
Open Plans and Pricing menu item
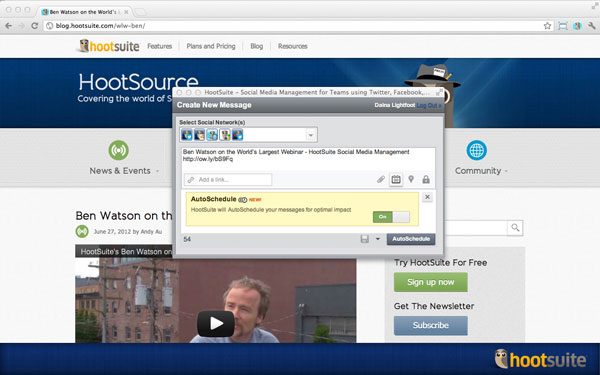(x=211, y=46)
